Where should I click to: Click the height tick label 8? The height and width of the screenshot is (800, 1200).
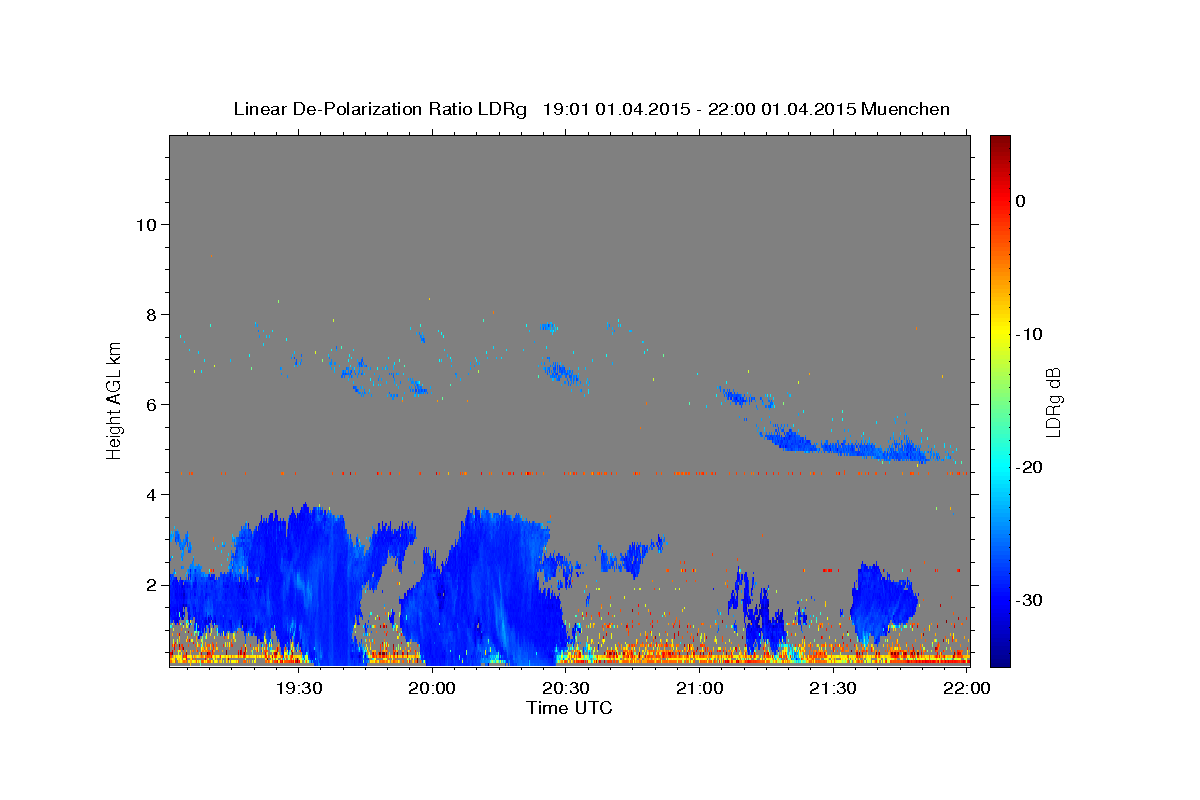coord(152,314)
